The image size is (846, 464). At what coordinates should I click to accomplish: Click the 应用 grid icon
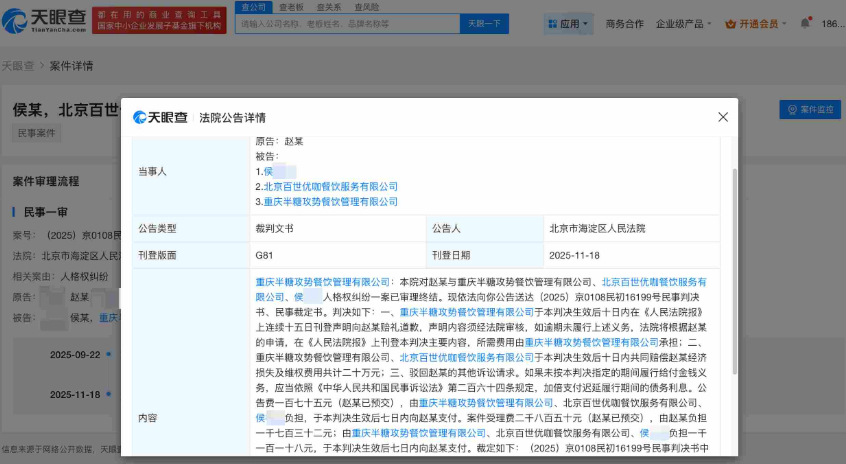tap(552, 23)
